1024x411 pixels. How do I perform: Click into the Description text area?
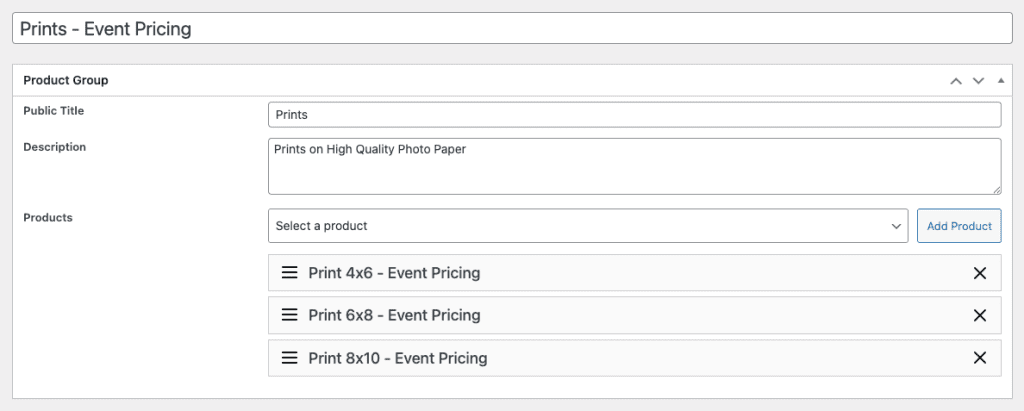pos(634,166)
